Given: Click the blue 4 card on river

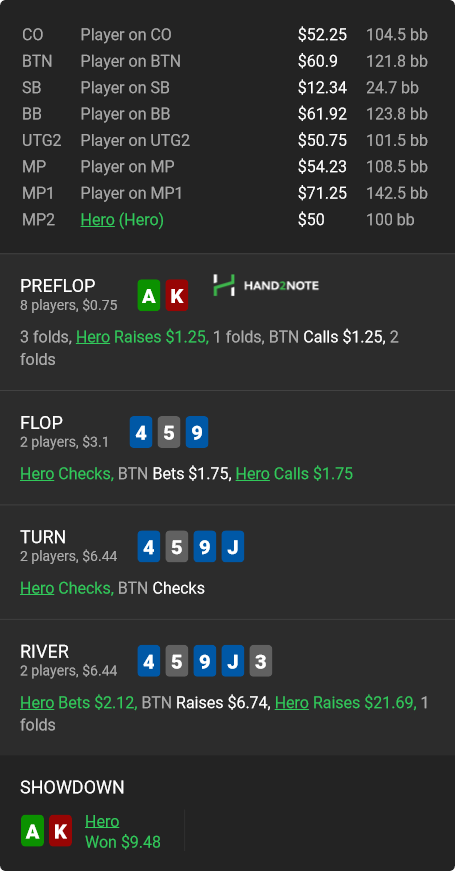Looking at the screenshot, I should coord(149,661).
